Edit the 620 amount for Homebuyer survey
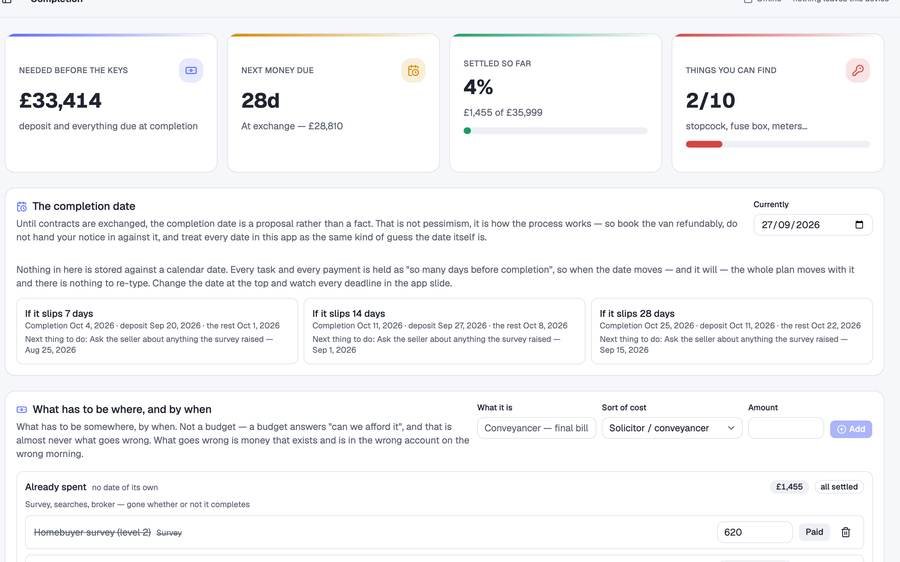The image size is (900, 562). (754, 532)
